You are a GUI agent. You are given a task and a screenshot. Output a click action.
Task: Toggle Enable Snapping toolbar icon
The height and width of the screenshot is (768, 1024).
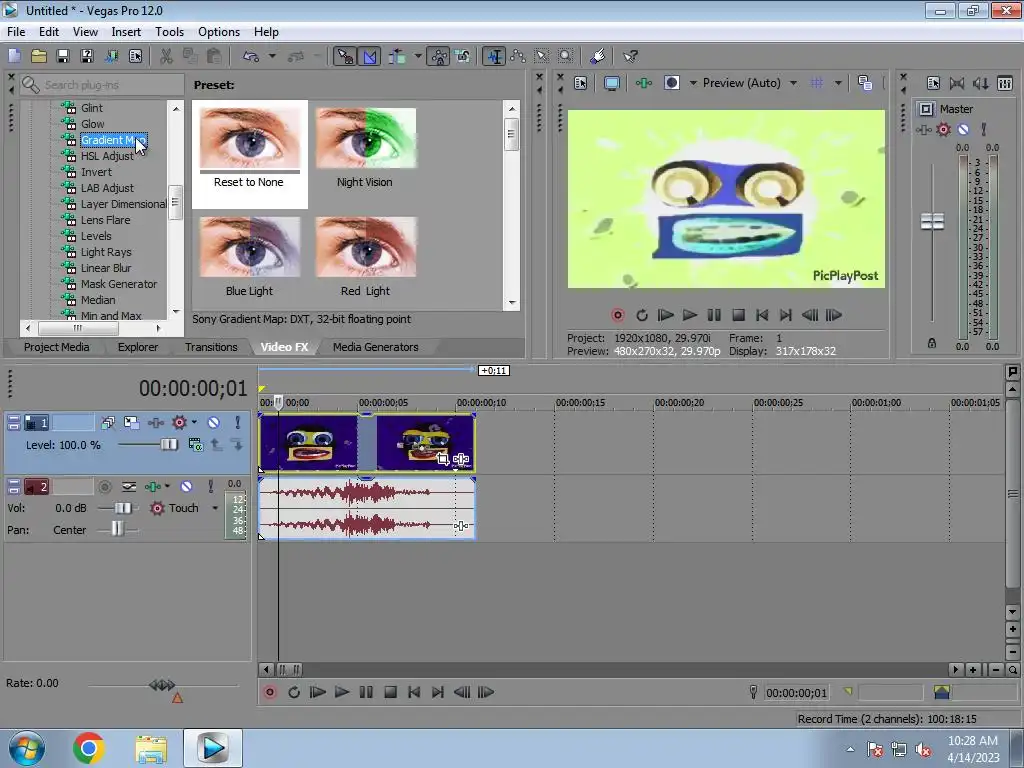[x=344, y=56]
